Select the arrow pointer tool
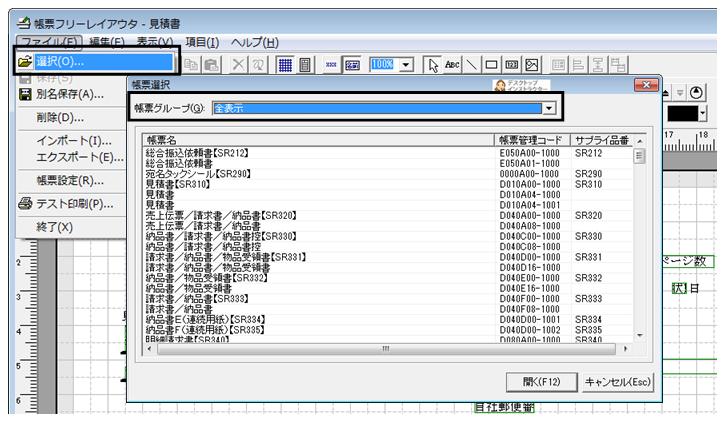726x428 pixels. pyautogui.click(x=433, y=65)
